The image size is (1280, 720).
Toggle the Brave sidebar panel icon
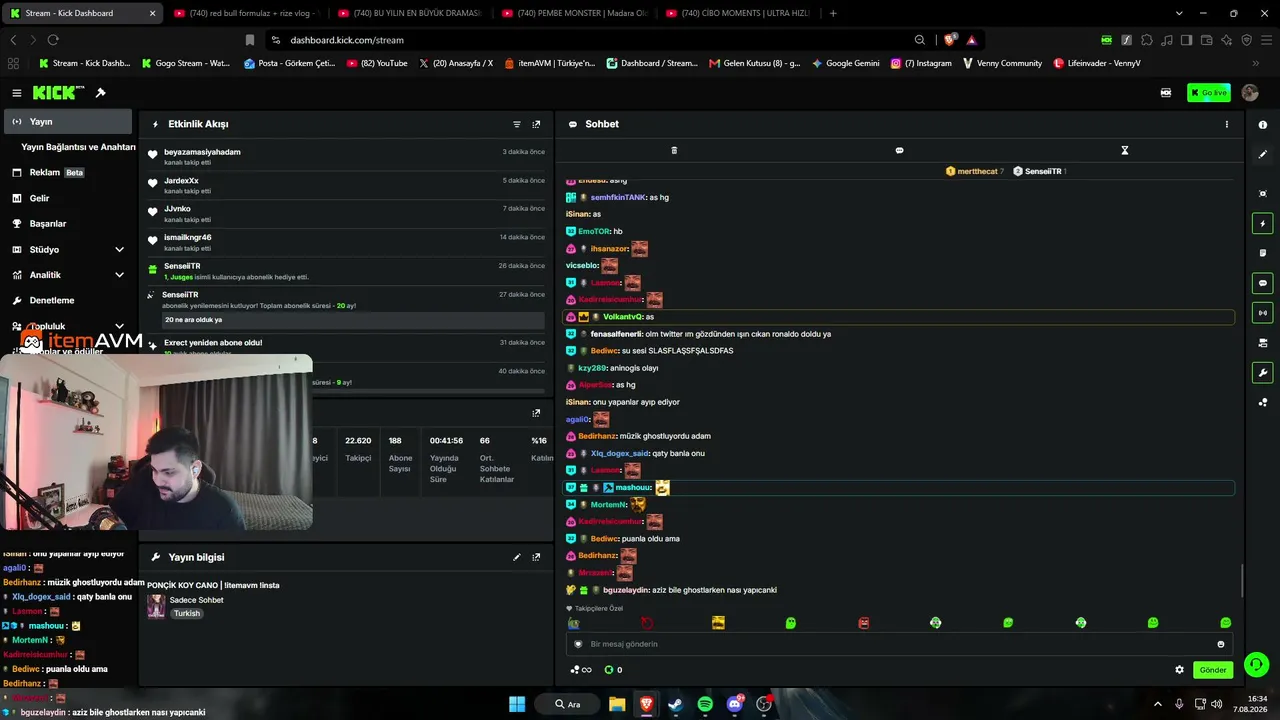[x=1186, y=40]
